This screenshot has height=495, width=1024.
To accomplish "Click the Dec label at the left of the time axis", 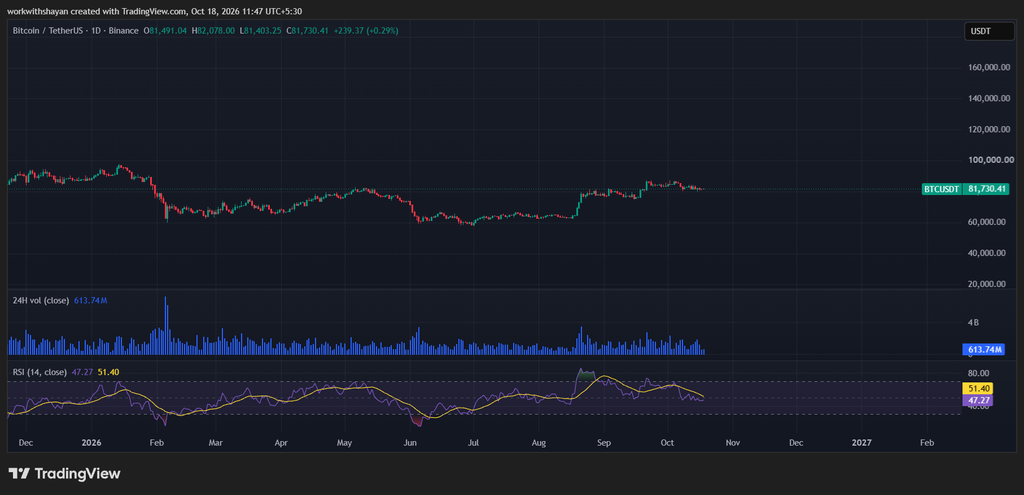I will tap(26, 443).
